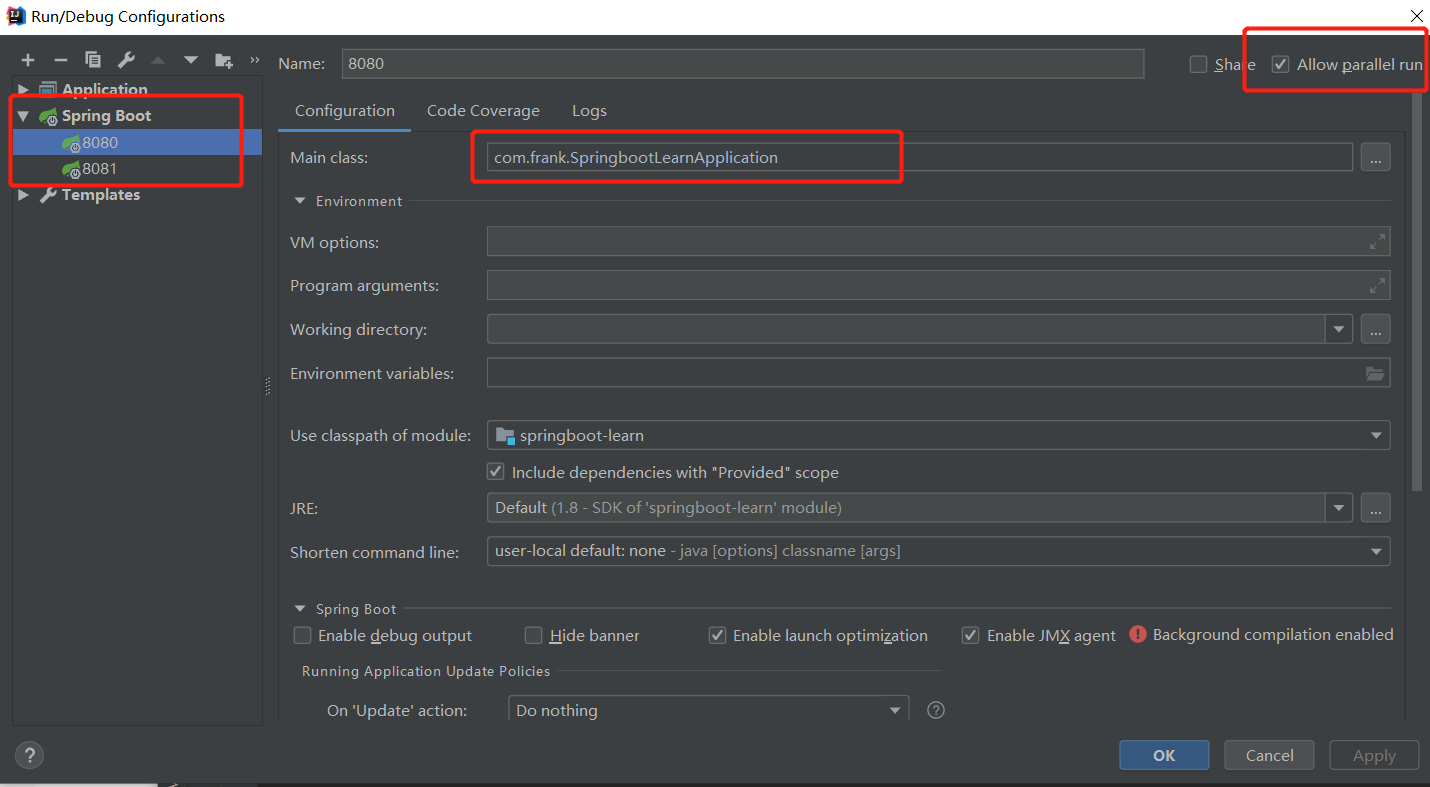Select the 8080 run configuration

(x=137, y=142)
